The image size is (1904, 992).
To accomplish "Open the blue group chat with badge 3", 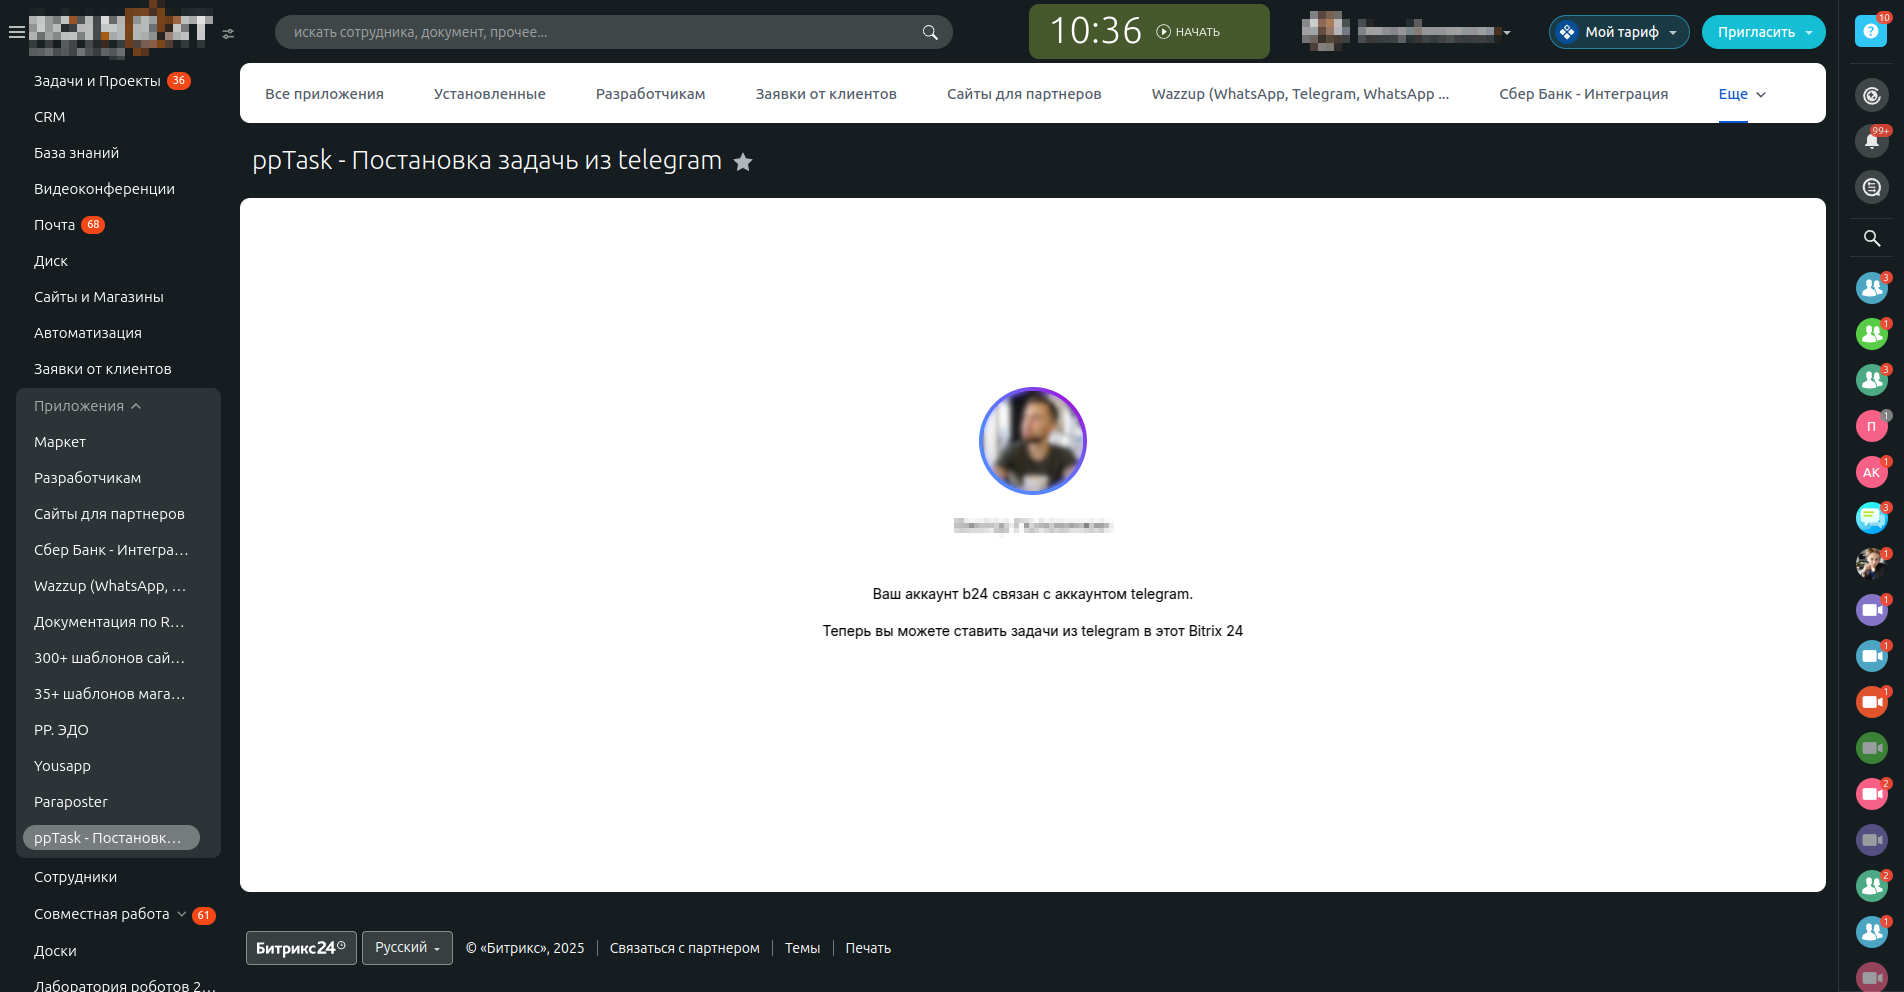I will pyautogui.click(x=1872, y=288).
